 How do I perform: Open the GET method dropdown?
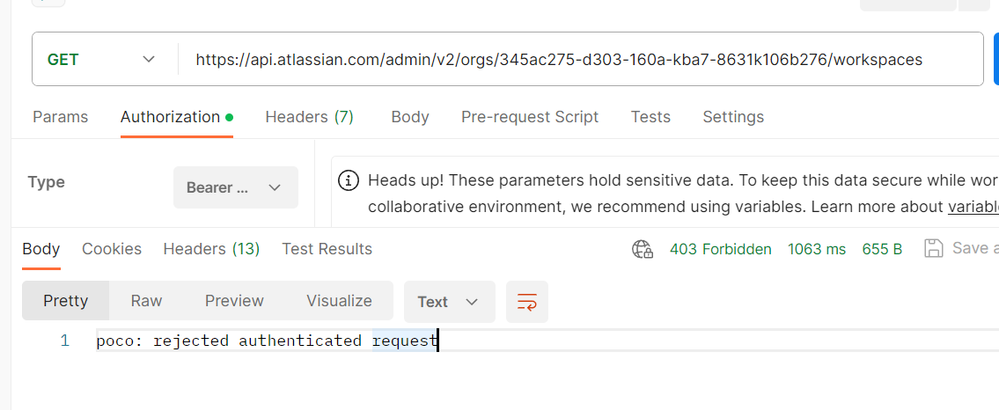tap(102, 59)
